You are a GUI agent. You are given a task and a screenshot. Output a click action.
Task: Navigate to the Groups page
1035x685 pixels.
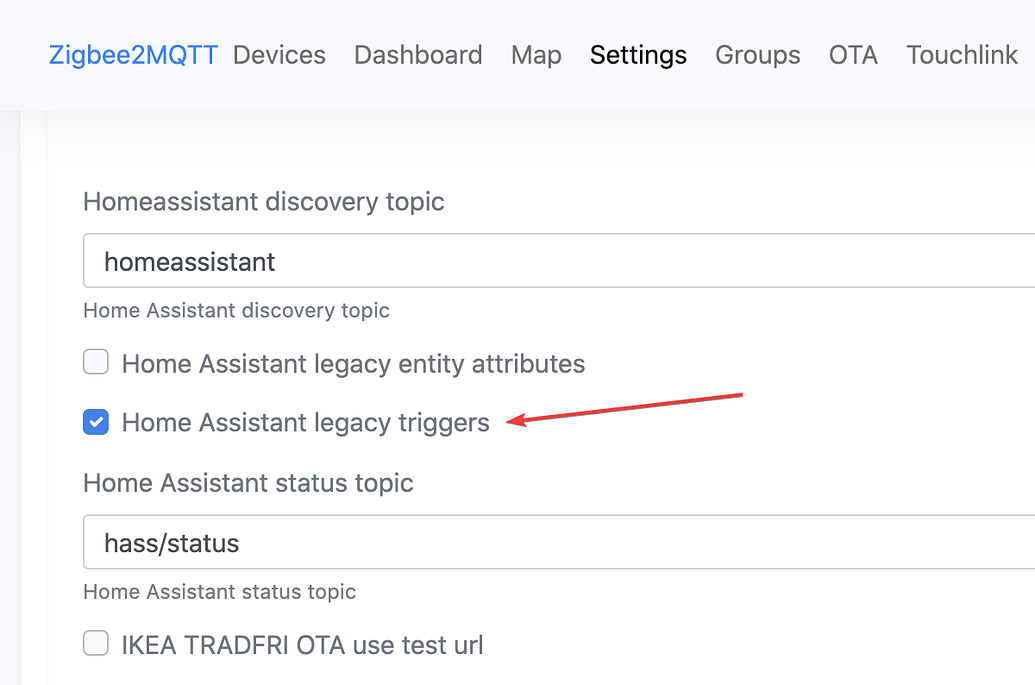point(757,55)
